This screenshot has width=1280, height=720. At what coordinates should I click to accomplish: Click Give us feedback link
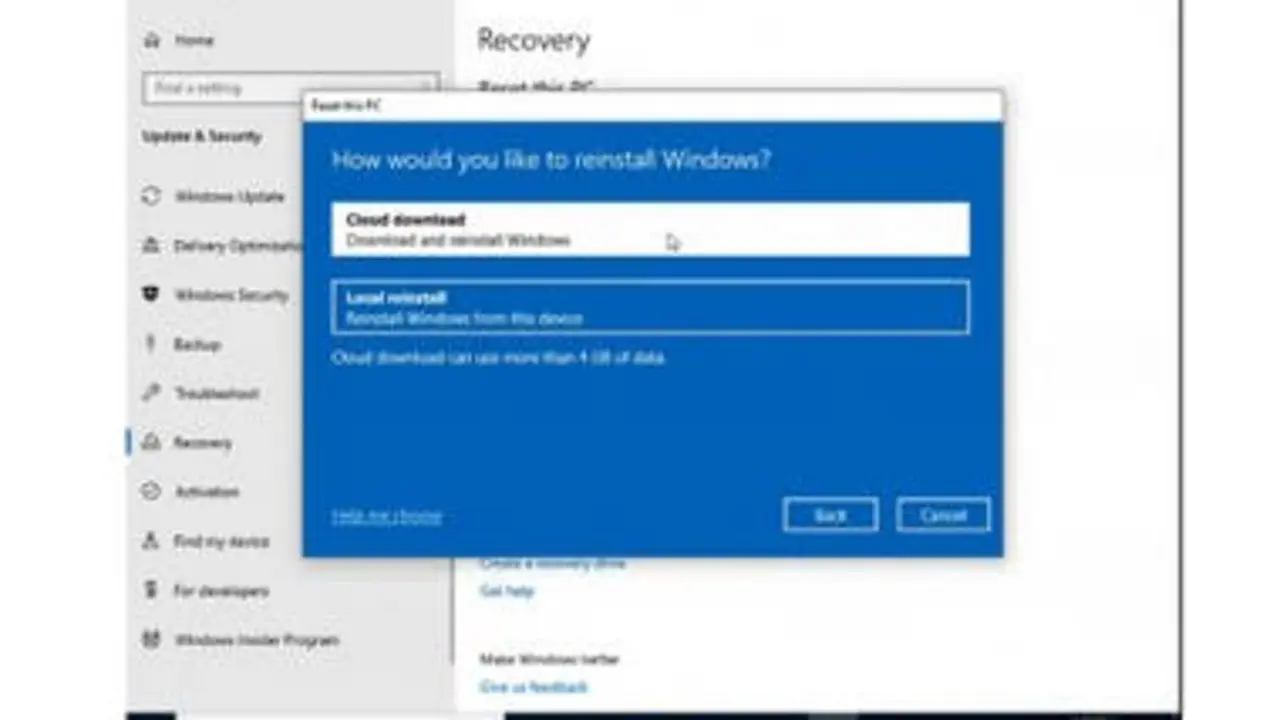click(x=534, y=687)
